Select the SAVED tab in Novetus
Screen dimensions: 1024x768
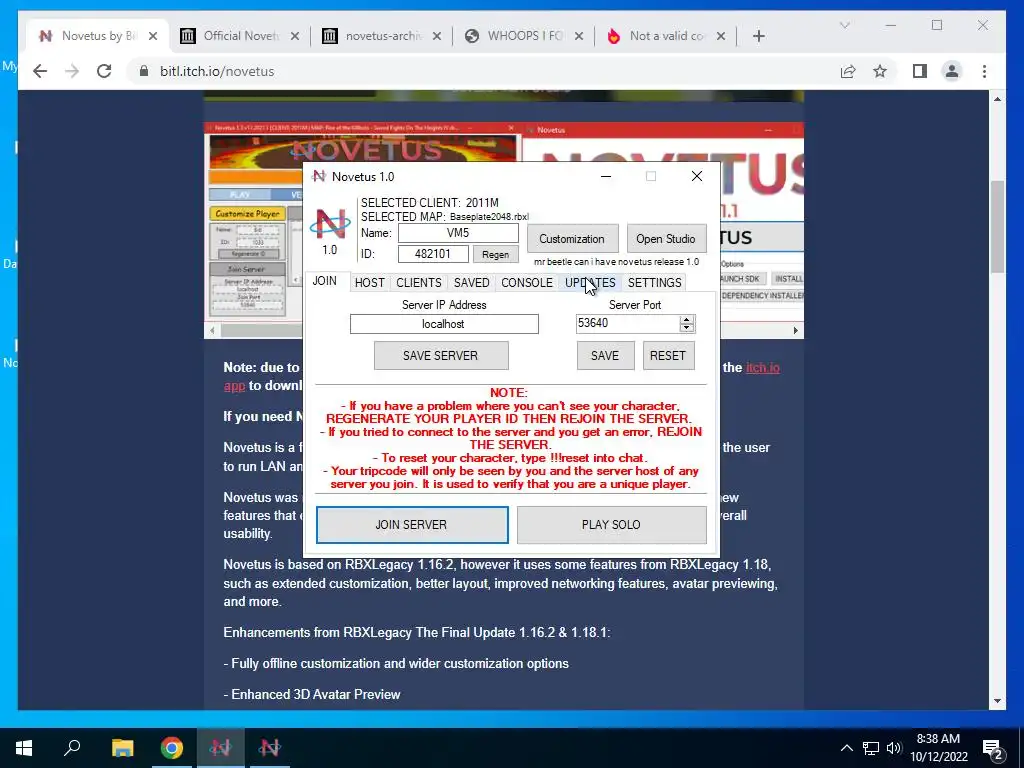click(x=472, y=283)
